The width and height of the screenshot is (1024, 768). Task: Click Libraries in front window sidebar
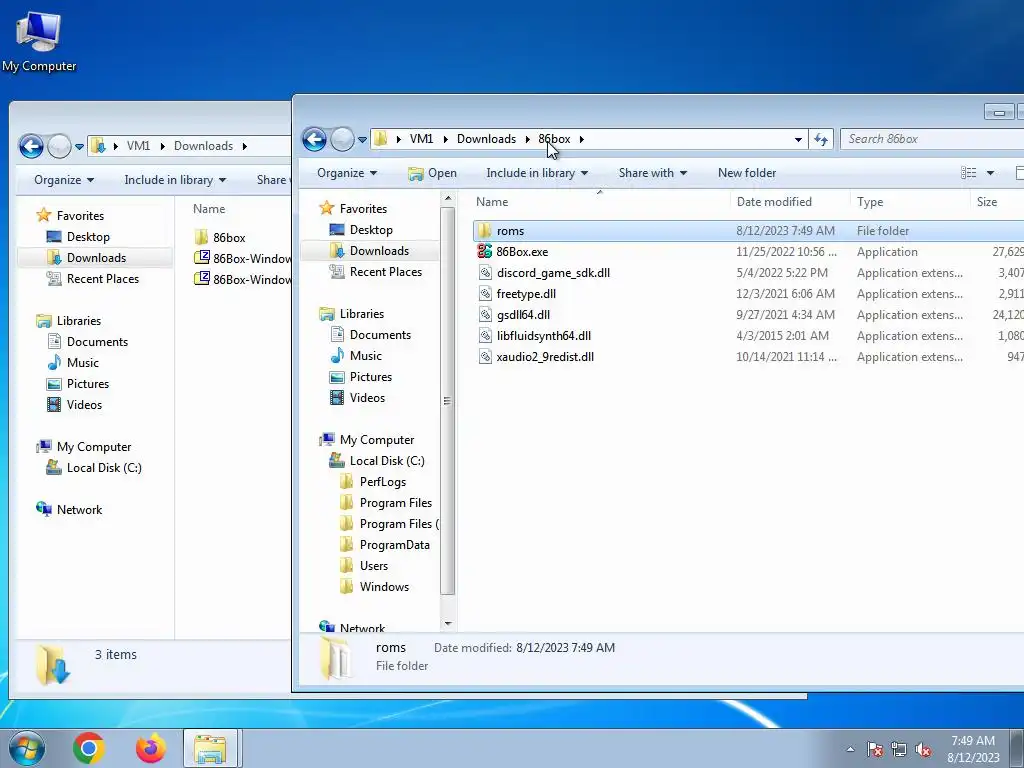[361, 314]
